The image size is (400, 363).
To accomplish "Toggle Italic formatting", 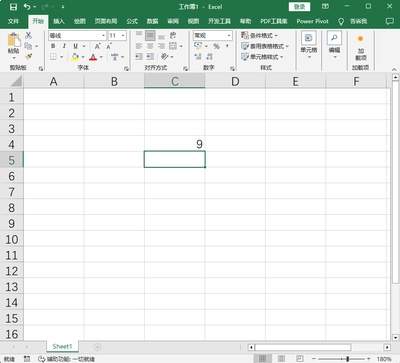I will [64, 46].
